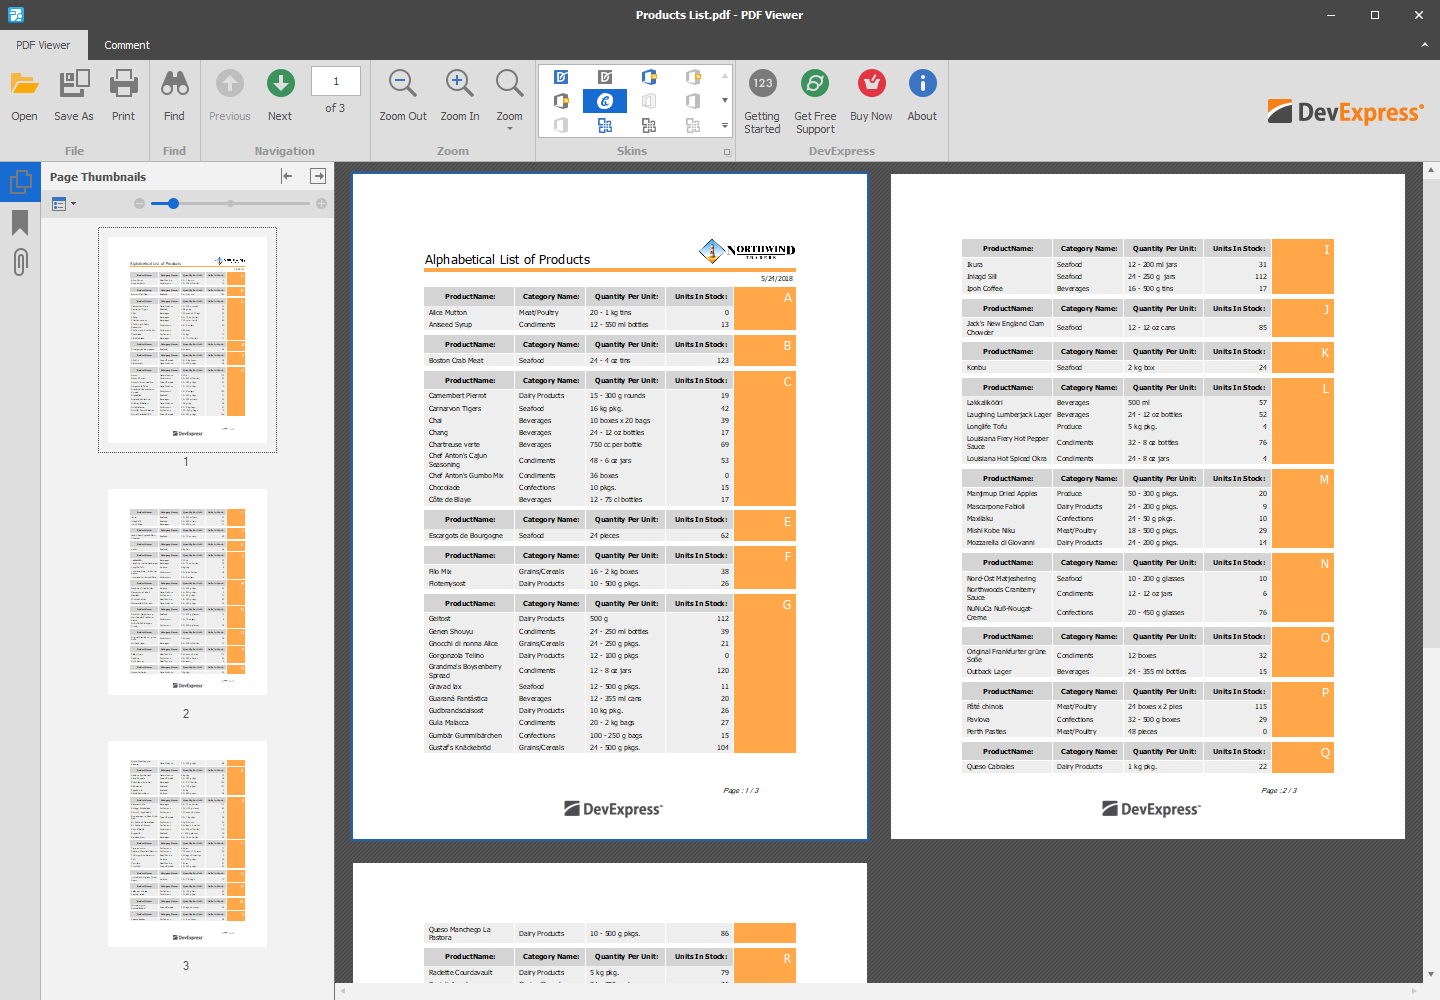
Task: Expand the Skins gallery dropdown
Action: coord(725,126)
